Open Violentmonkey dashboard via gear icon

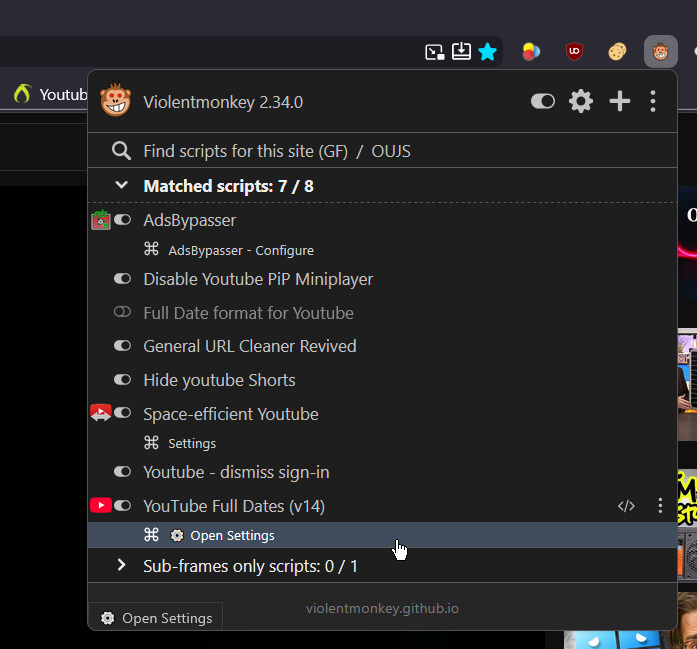click(581, 101)
